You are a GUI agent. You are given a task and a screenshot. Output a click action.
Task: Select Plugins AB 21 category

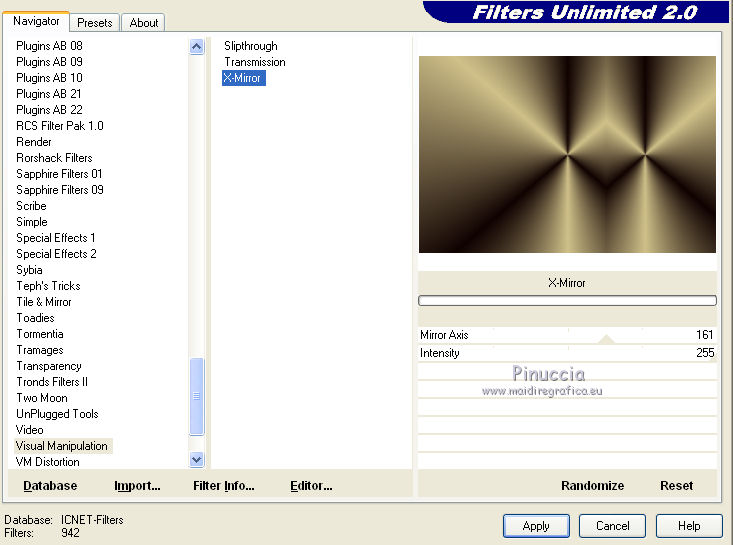(x=49, y=94)
